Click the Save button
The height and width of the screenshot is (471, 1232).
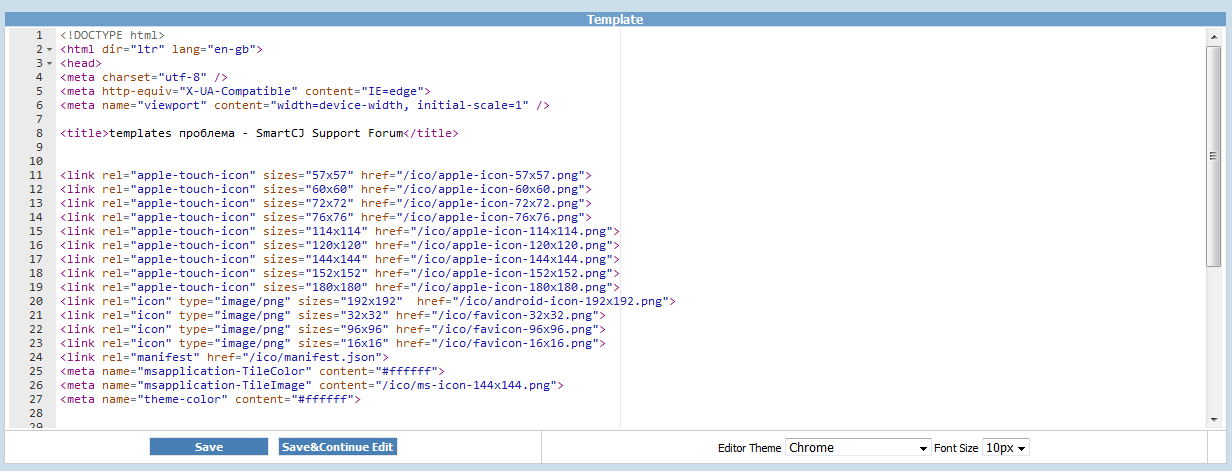point(209,447)
